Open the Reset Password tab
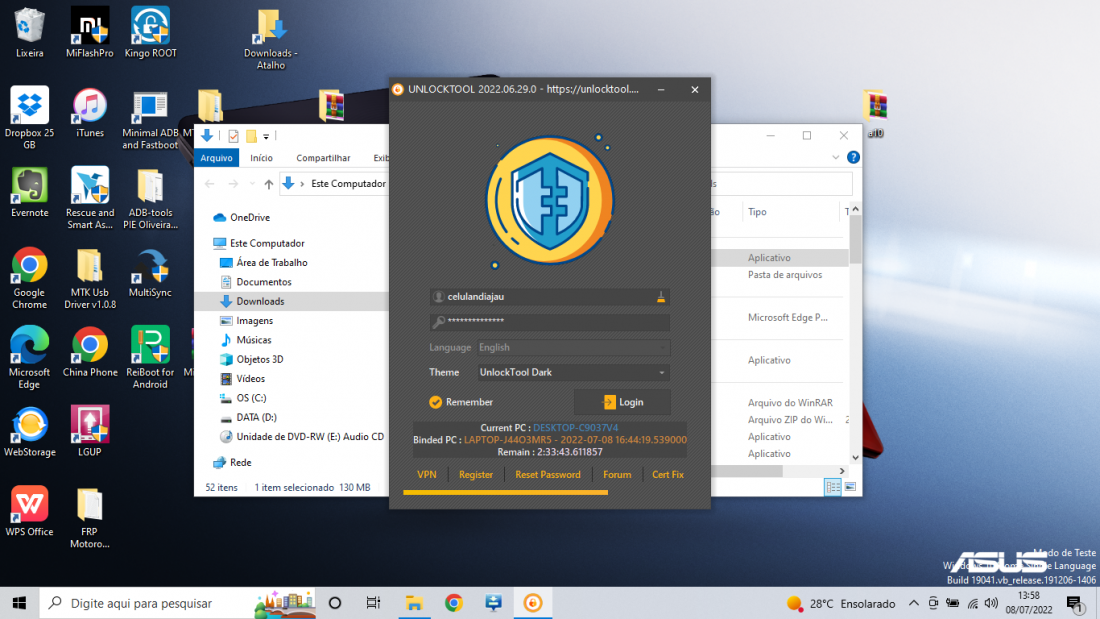Viewport: 1100px width, 619px height. [x=548, y=474]
